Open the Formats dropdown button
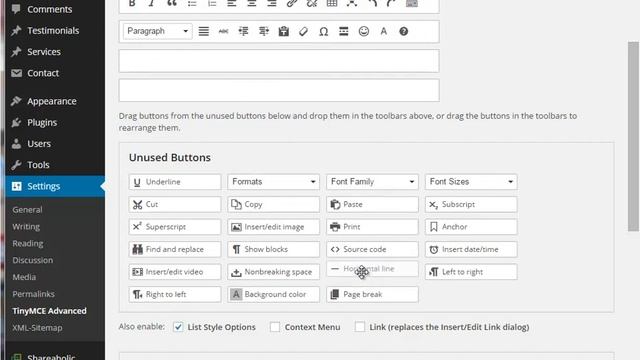This screenshot has width=640, height=360. tap(273, 182)
